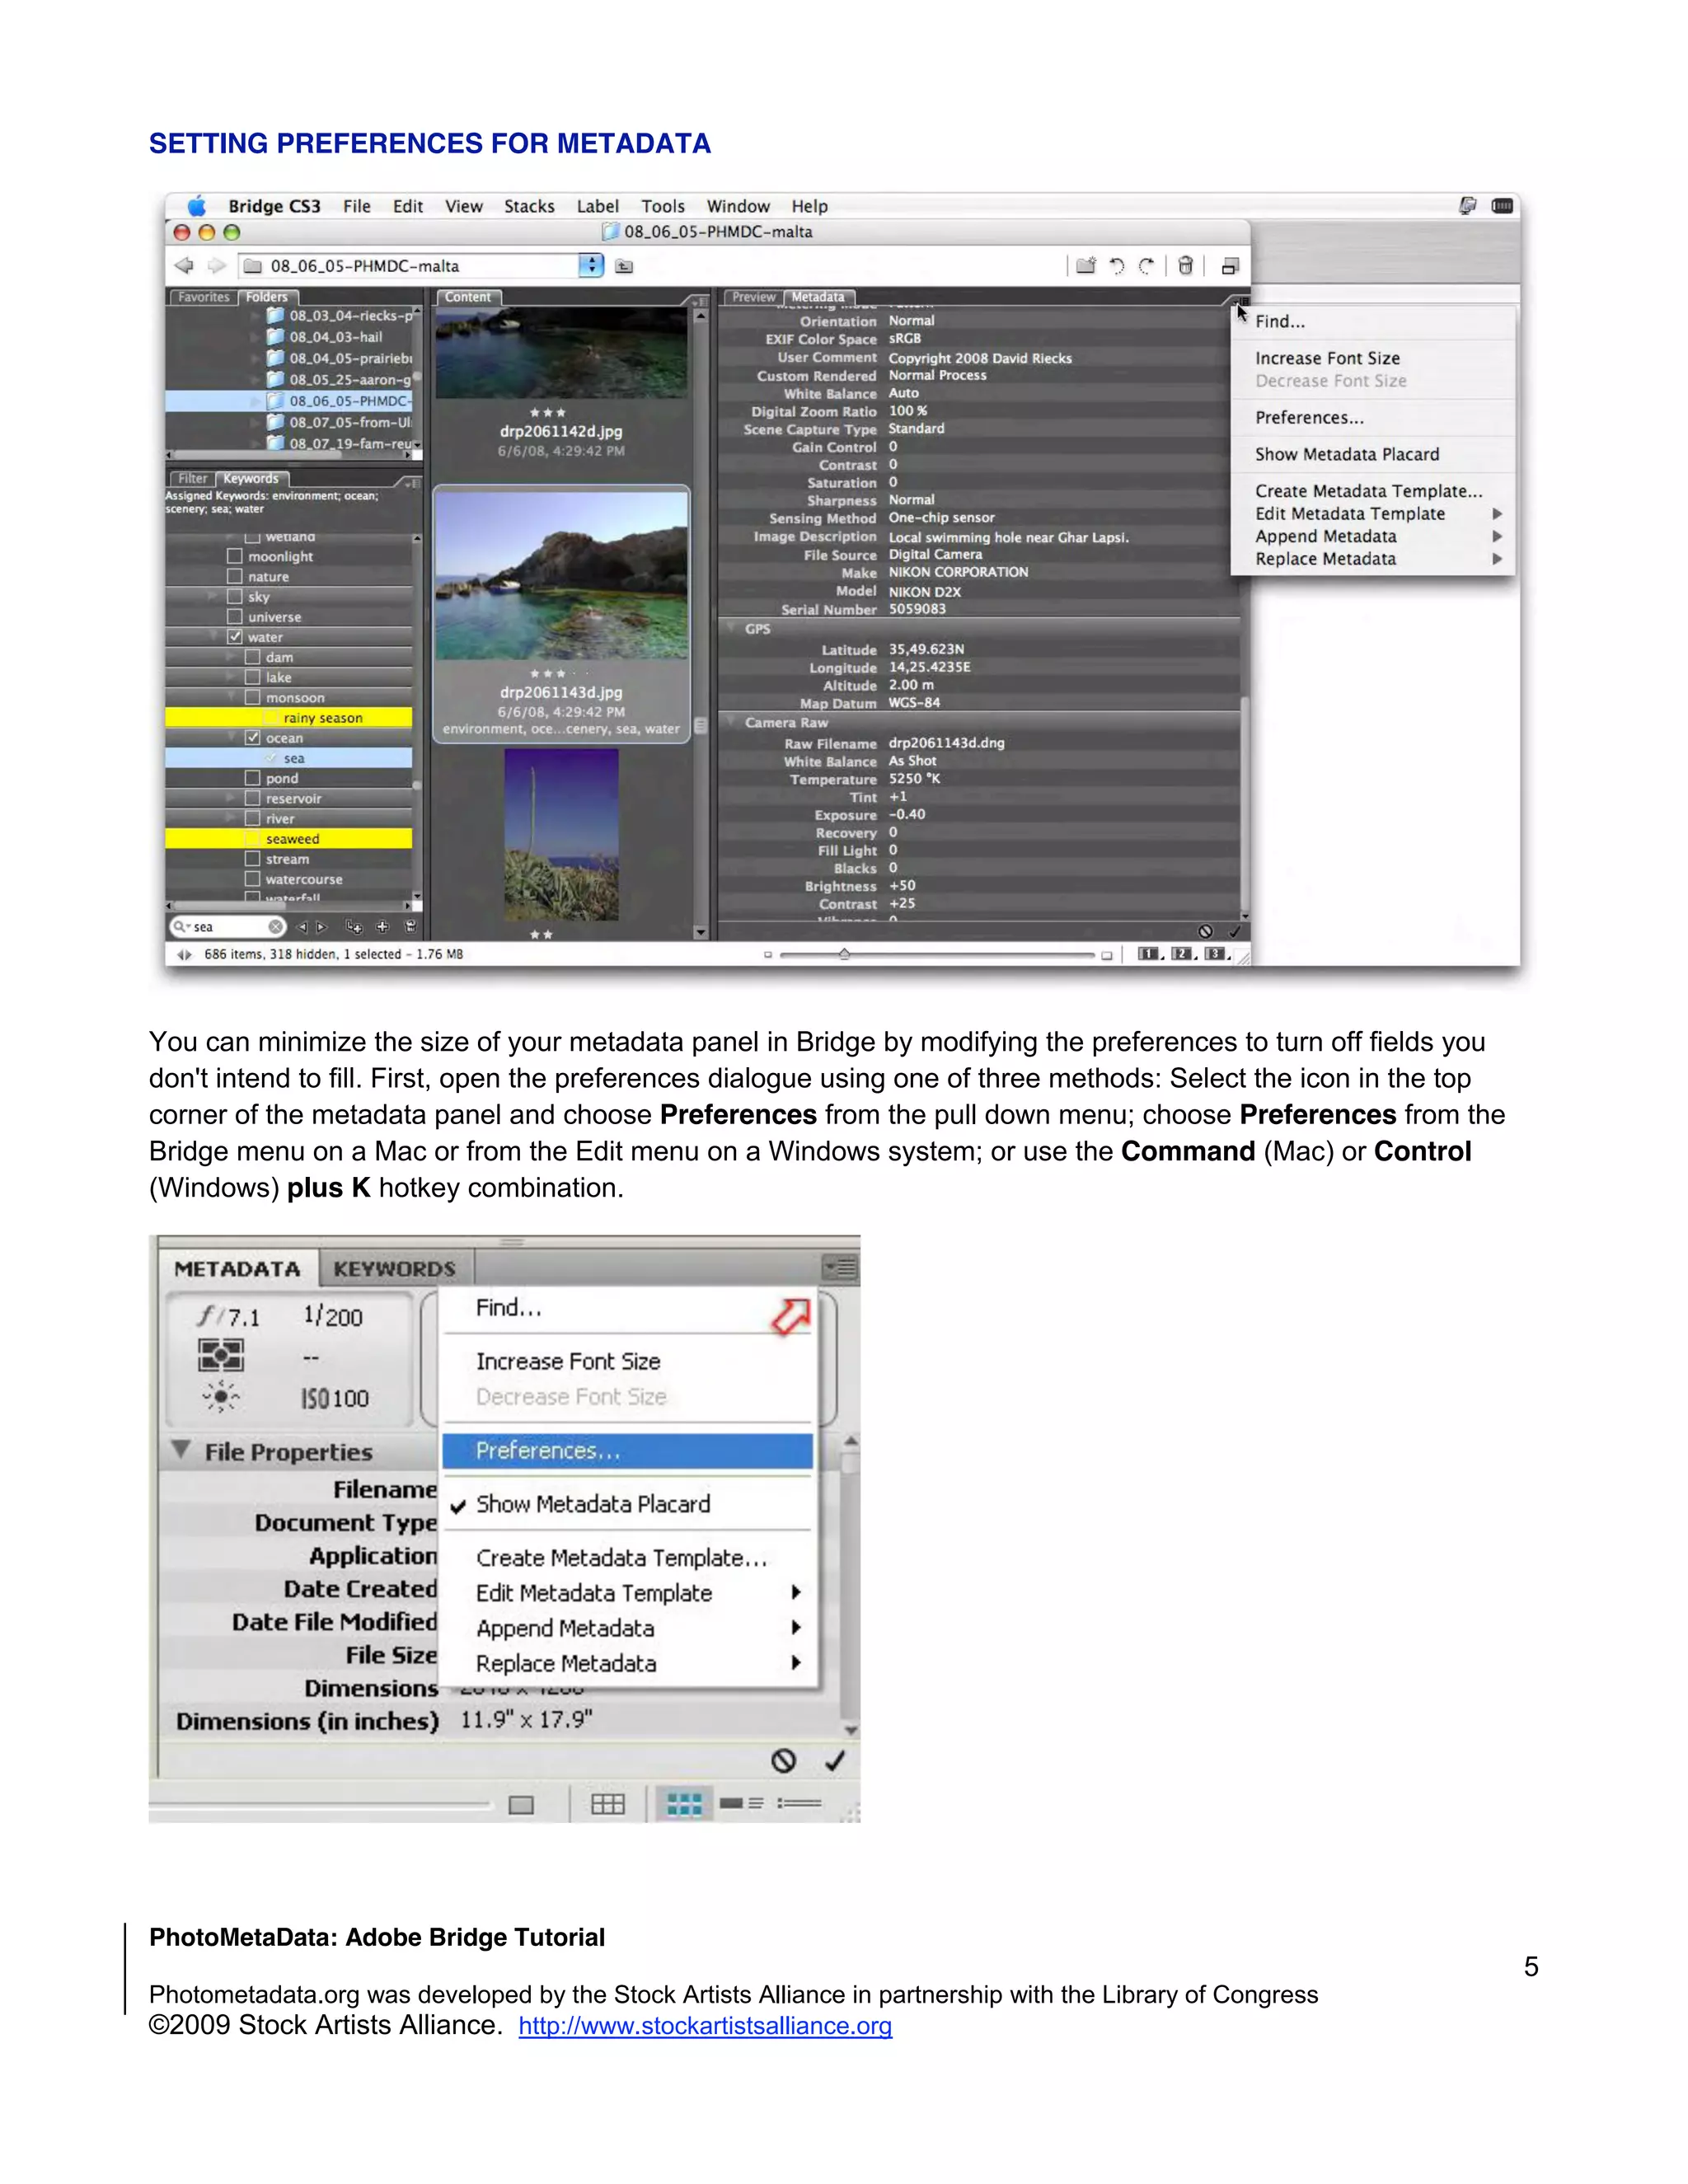Image resolution: width=1688 pixels, height=2184 pixels.
Task: Choose highlighted Preferences... in lower Windows menu
Action: [x=627, y=1451]
